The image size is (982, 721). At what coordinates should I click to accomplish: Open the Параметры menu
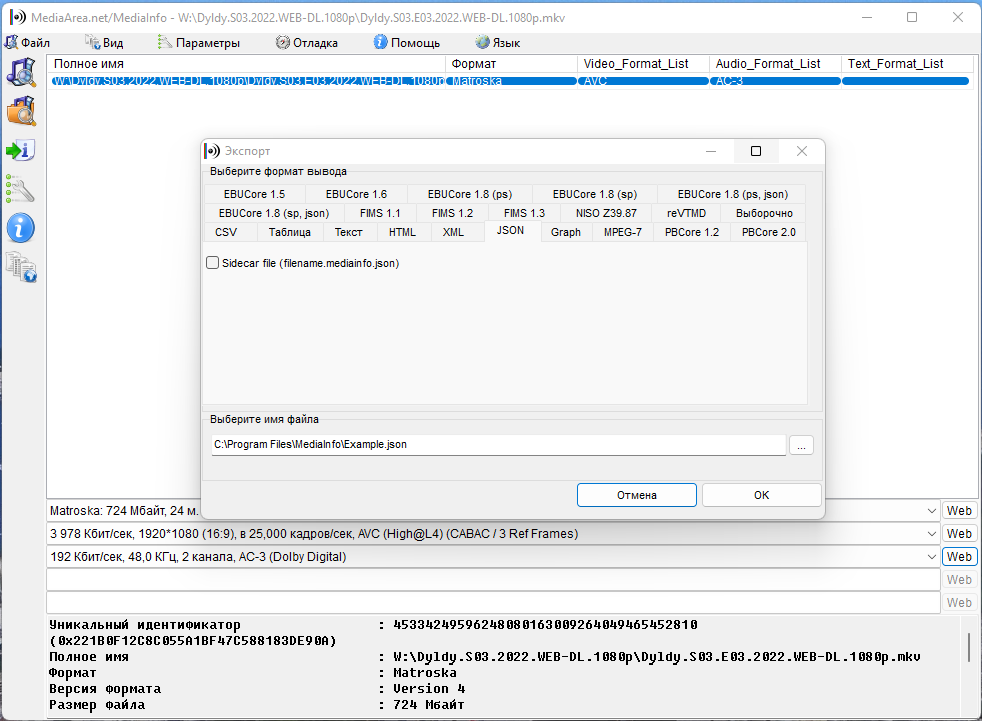pos(199,43)
